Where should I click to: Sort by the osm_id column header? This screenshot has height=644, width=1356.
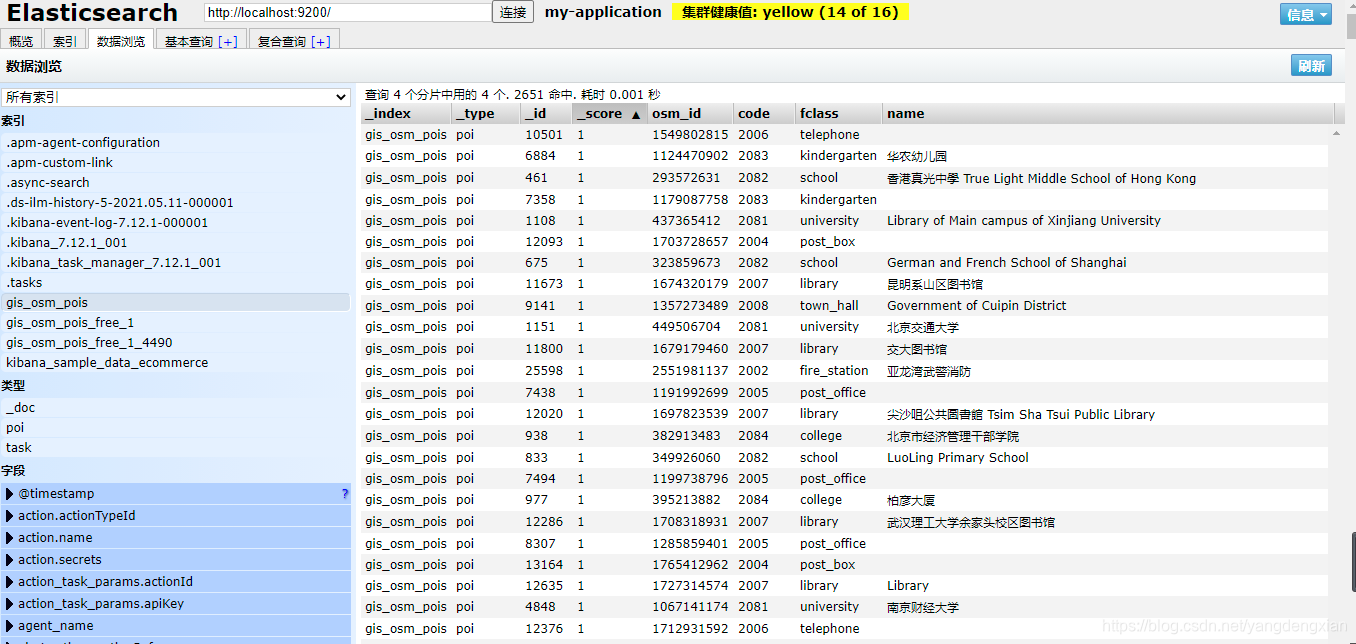pyautogui.click(x=691, y=114)
